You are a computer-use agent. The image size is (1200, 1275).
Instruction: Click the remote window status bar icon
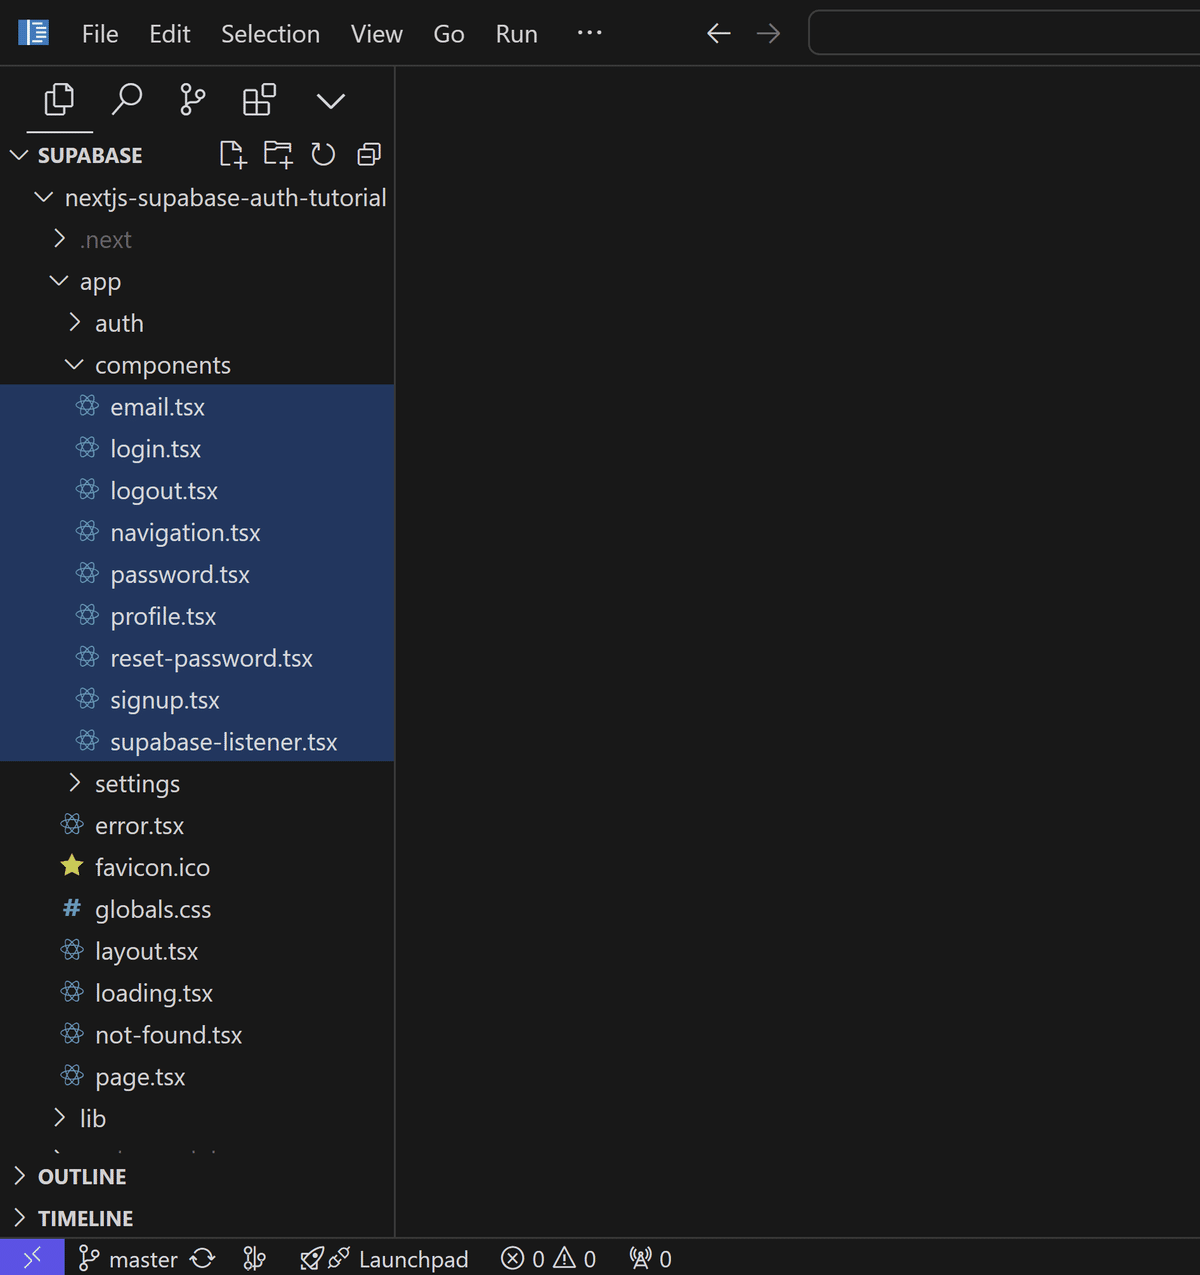point(32,1258)
